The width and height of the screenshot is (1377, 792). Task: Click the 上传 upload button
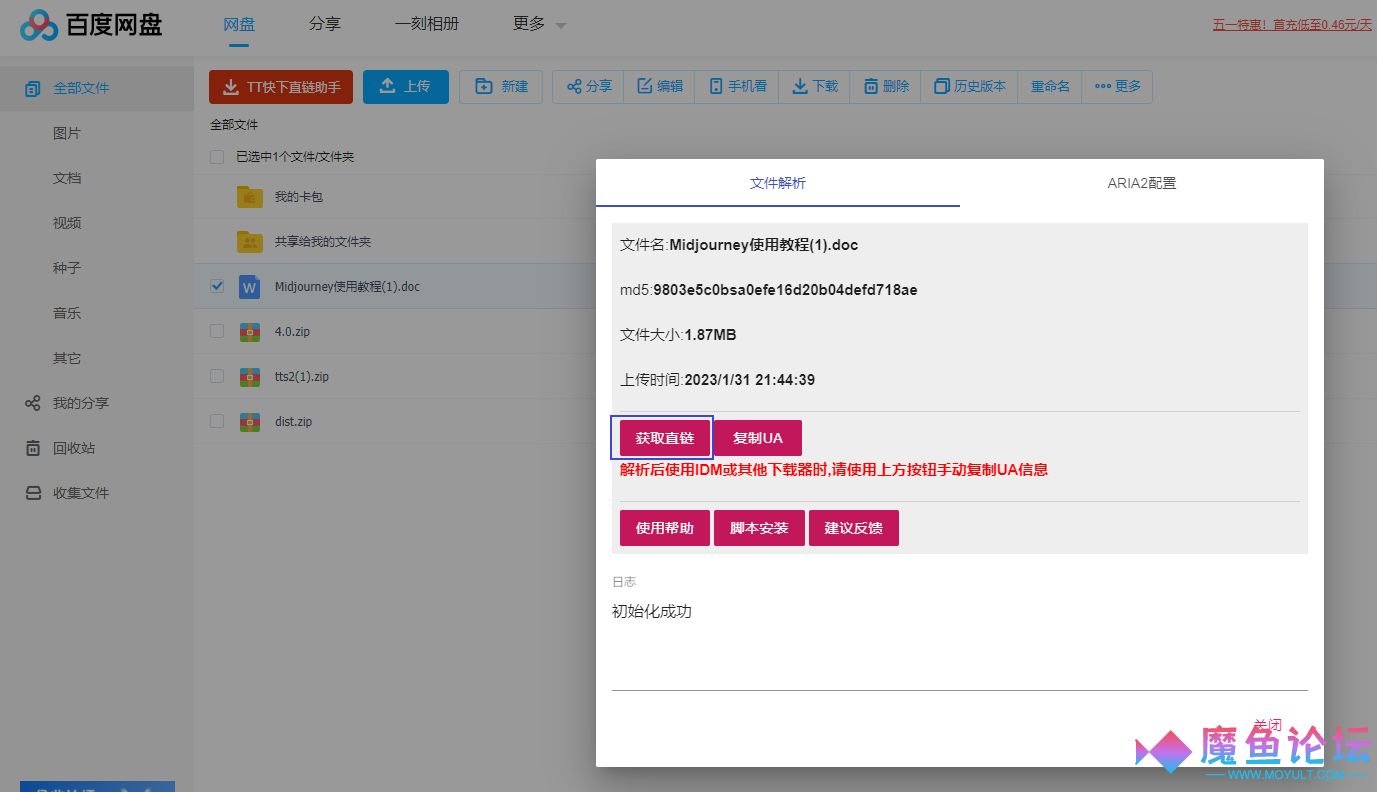point(405,87)
